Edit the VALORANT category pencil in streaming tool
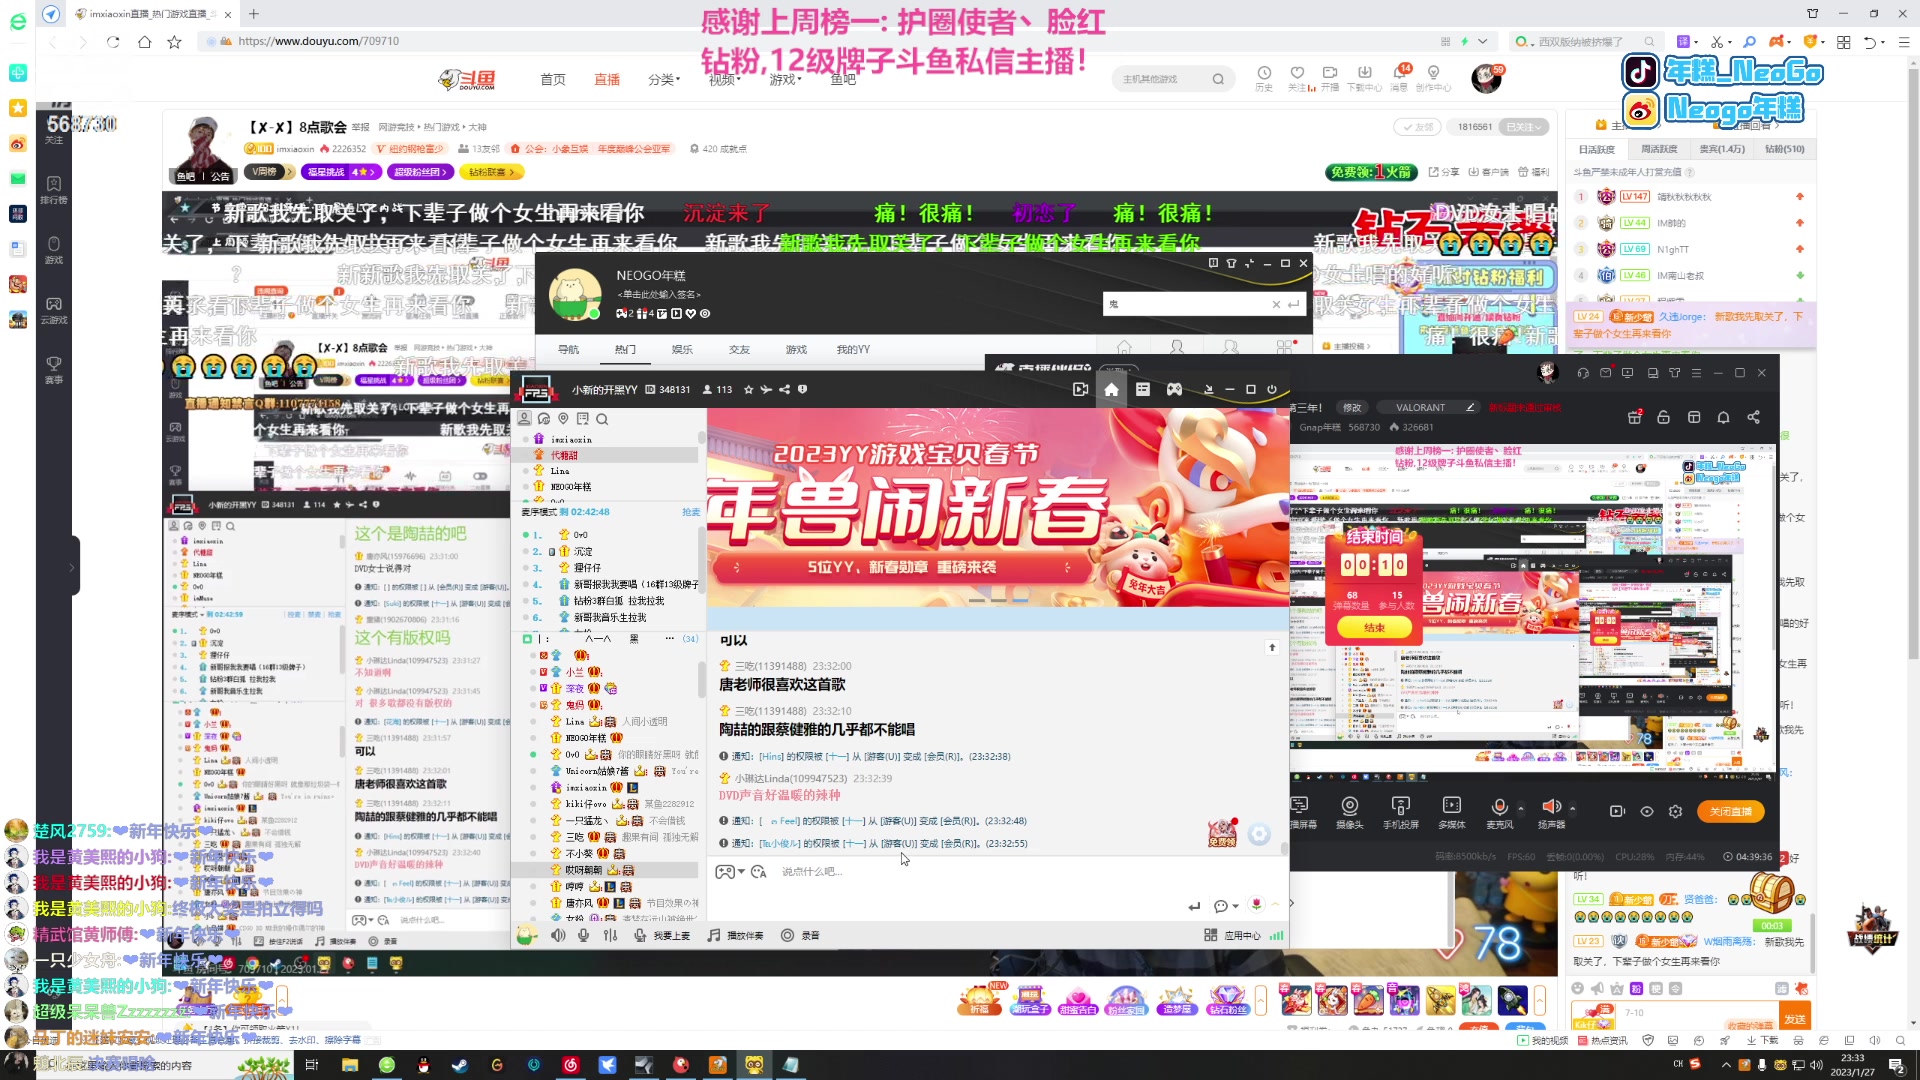 click(x=1470, y=407)
